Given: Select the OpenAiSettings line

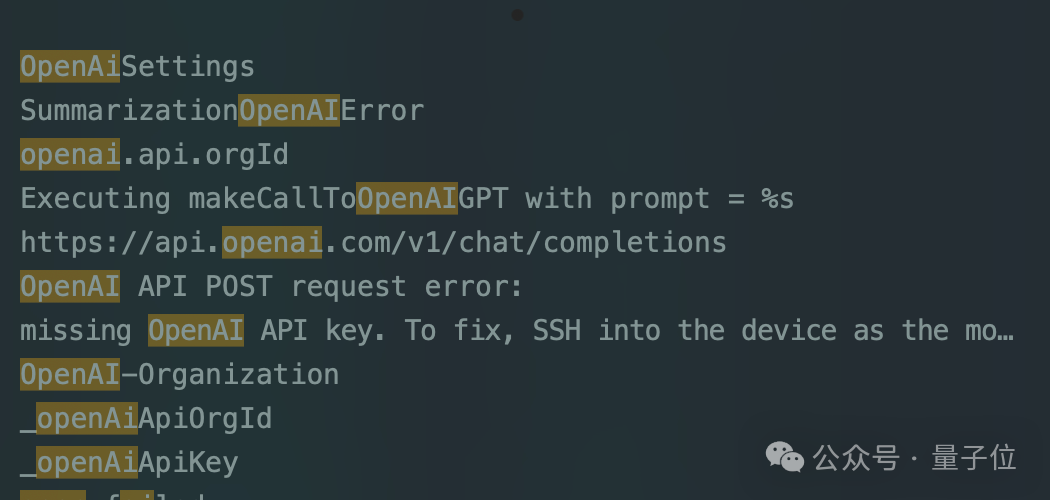Looking at the screenshot, I should point(137,67).
